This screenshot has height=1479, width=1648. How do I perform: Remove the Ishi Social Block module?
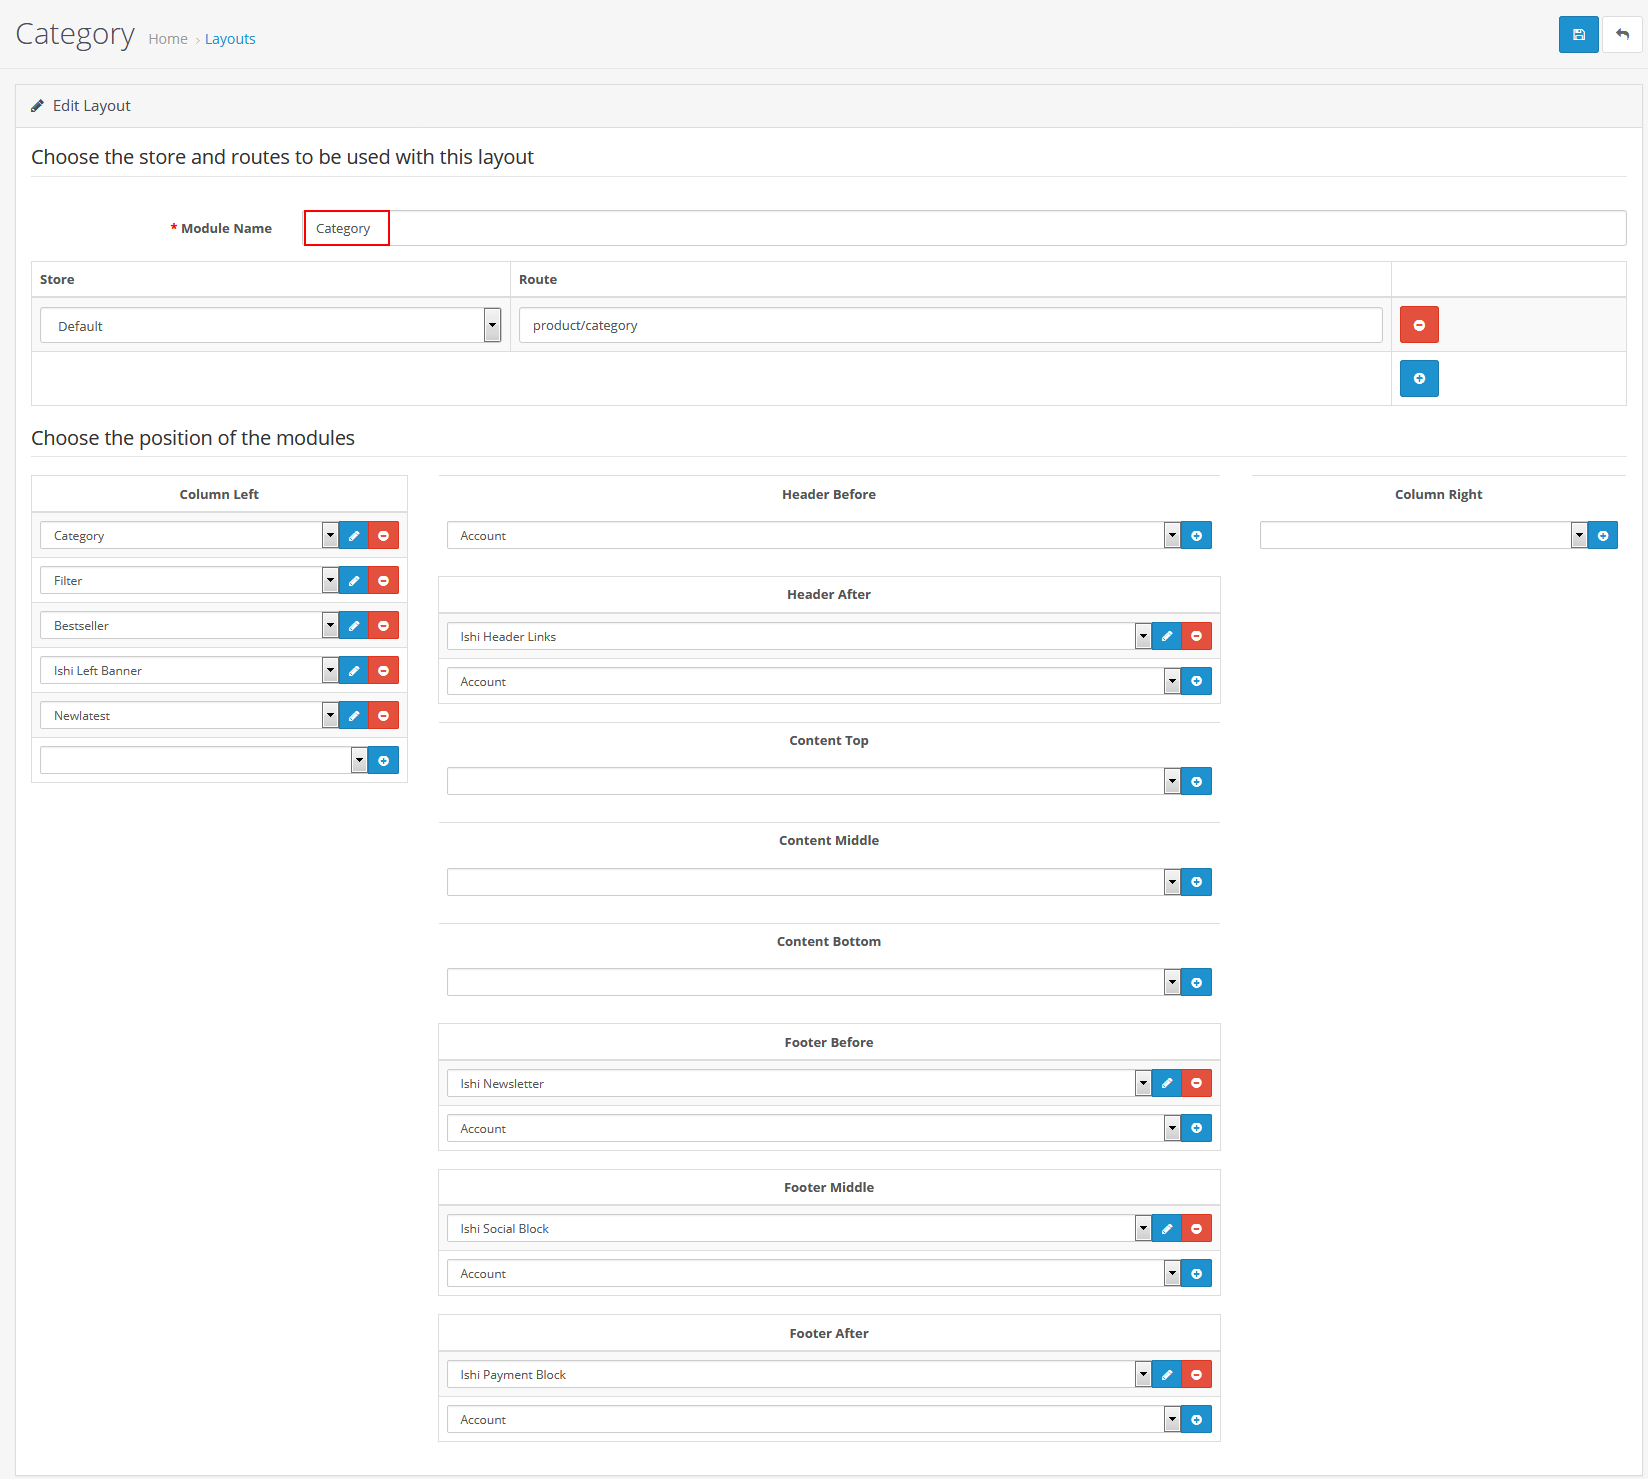(x=1196, y=1229)
